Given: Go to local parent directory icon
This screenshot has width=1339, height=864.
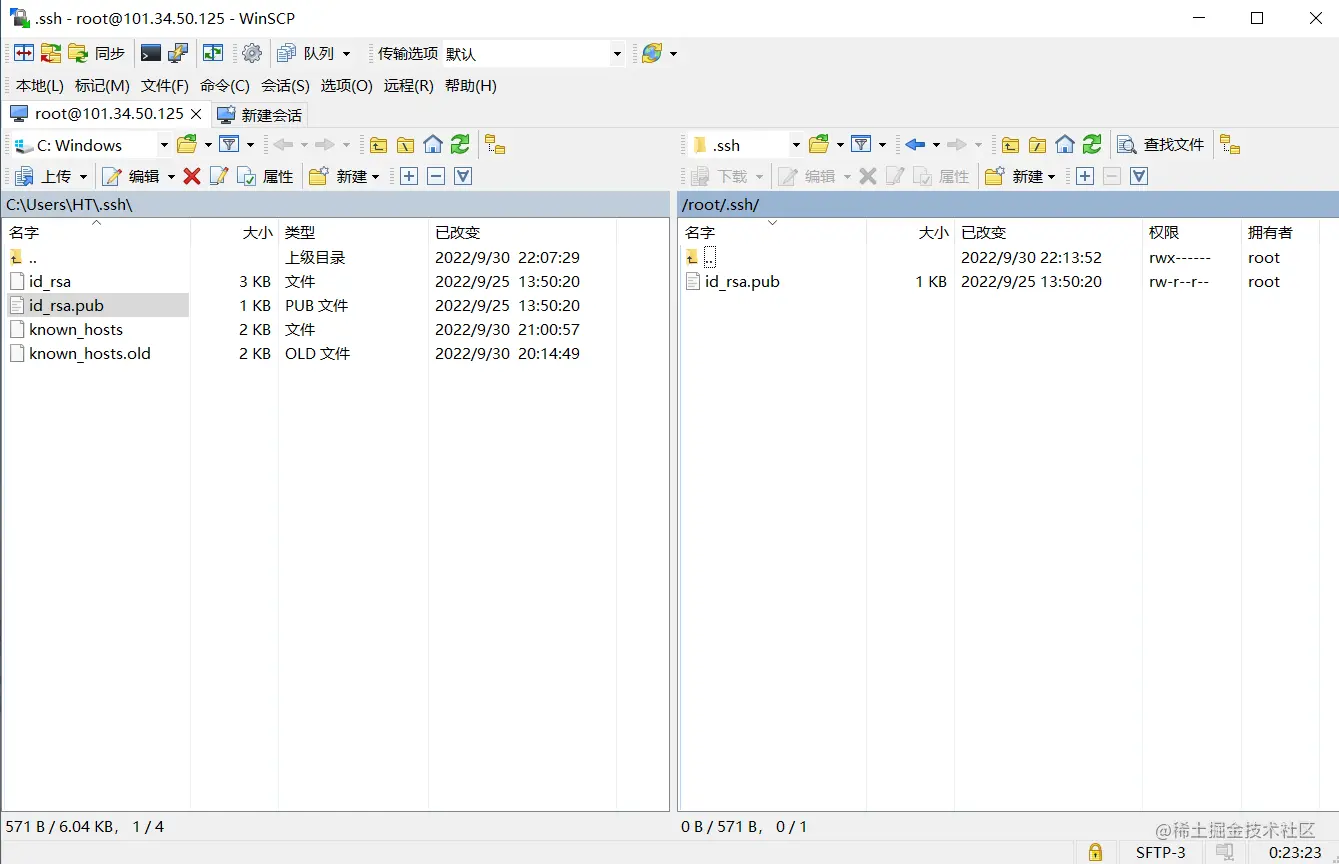Looking at the screenshot, I should [x=378, y=145].
